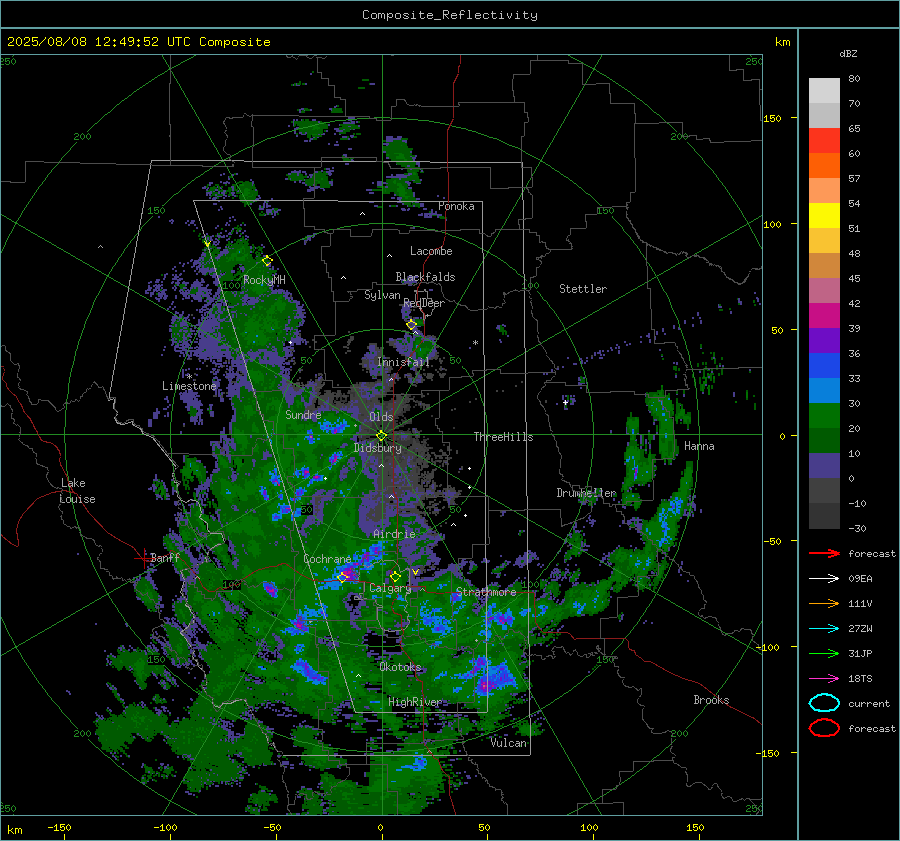This screenshot has height=841, width=900.
Task: Click the Limestone label on the map
Action: (x=189, y=386)
